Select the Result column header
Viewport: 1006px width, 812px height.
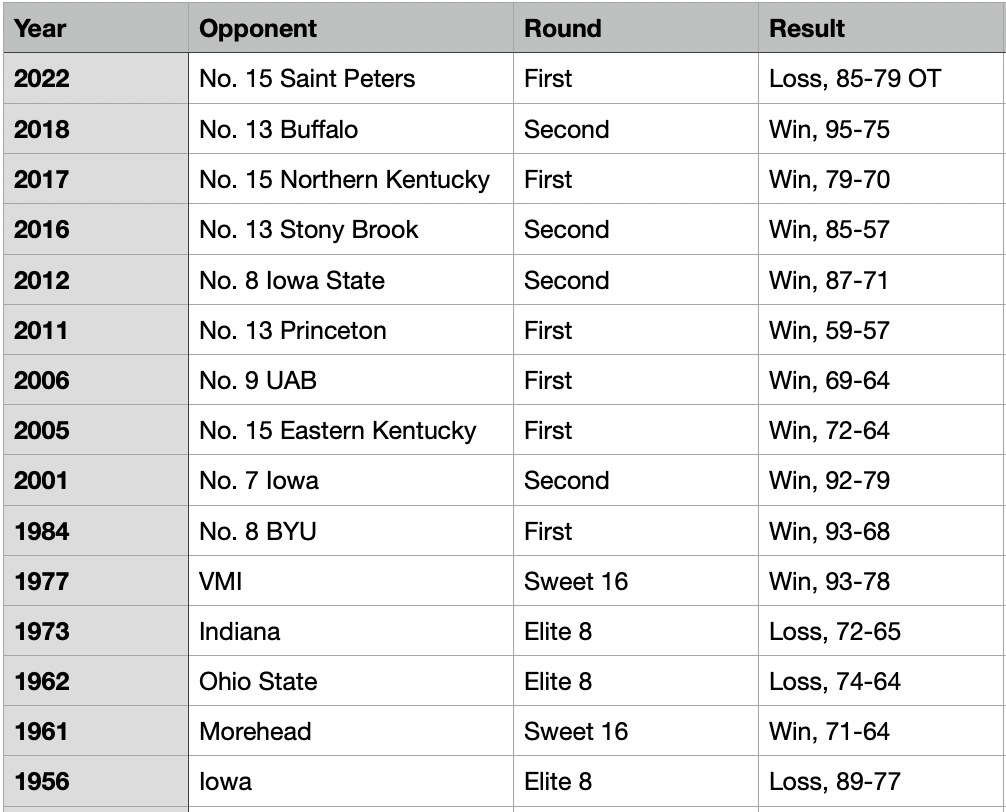(x=882, y=28)
